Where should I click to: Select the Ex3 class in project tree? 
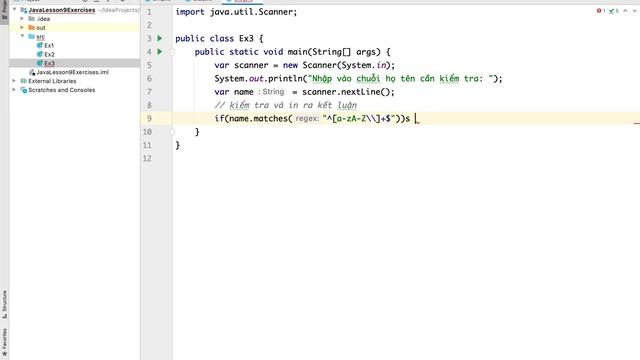pos(49,63)
